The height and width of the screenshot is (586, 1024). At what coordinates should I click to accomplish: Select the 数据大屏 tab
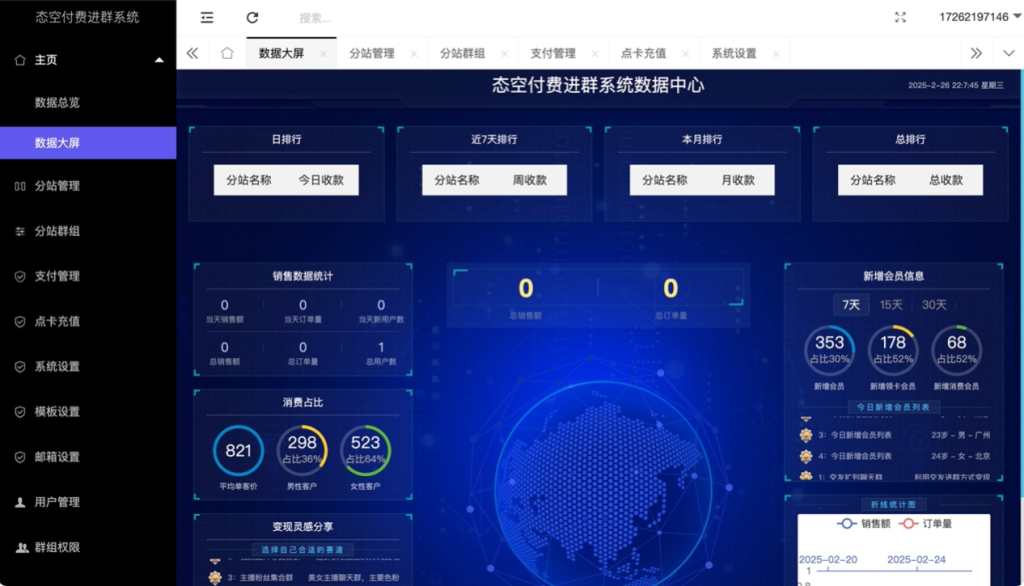coord(281,54)
